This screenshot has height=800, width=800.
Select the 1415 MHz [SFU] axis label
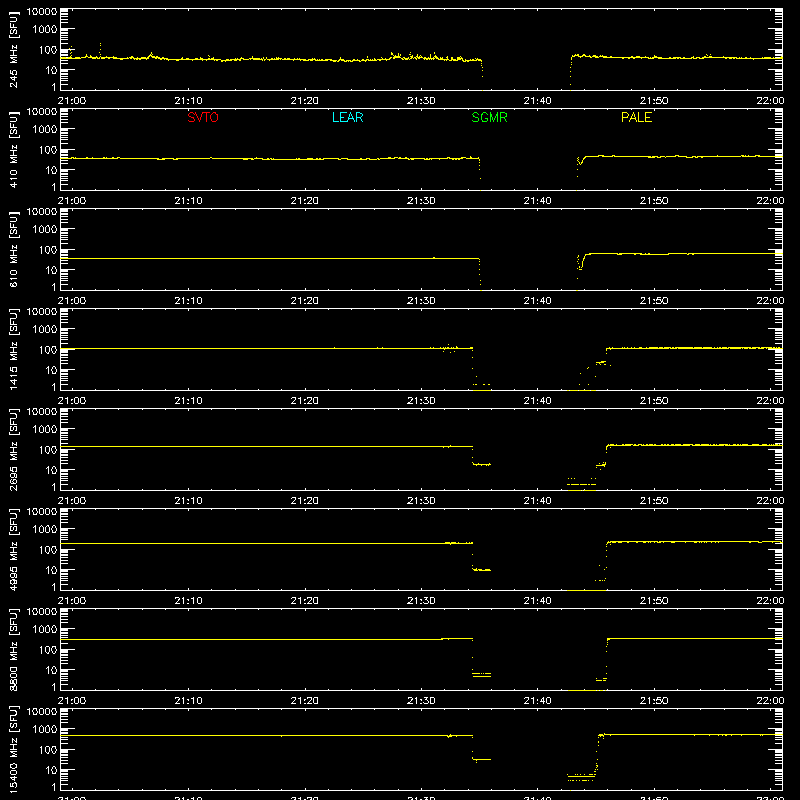tap(14, 349)
